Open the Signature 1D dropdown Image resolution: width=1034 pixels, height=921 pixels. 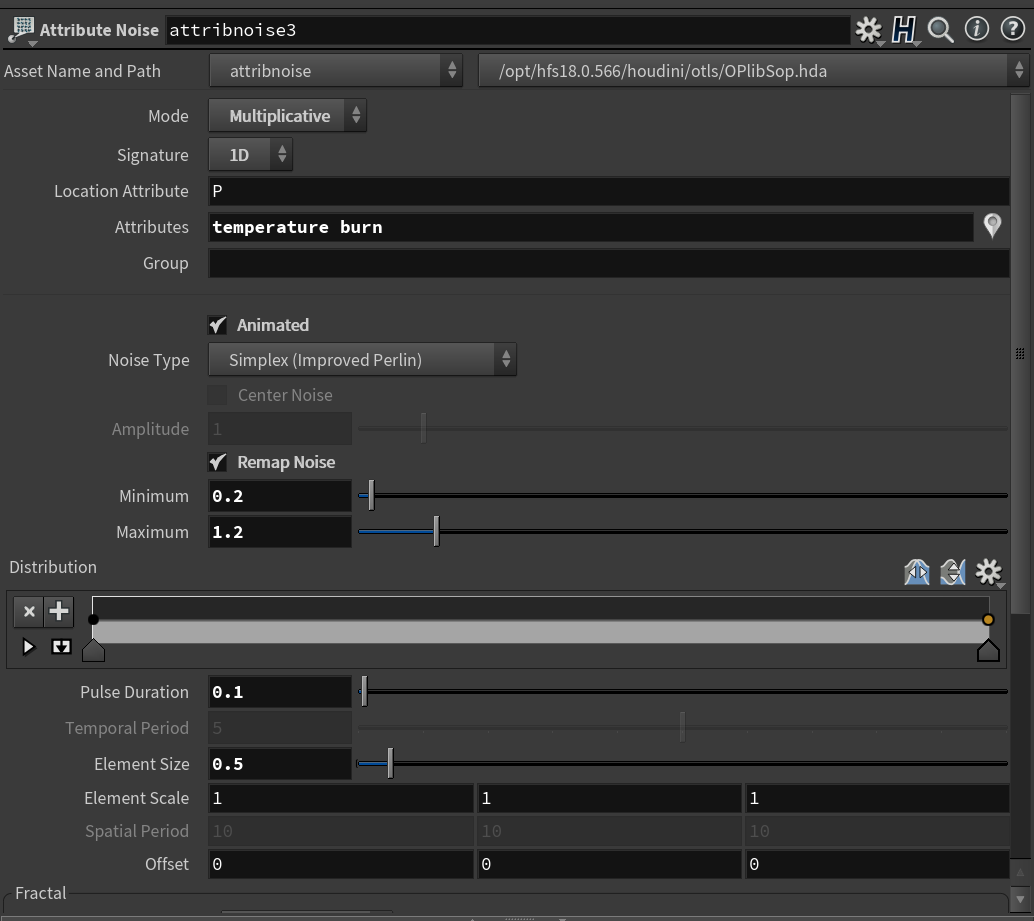pyautogui.click(x=251, y=155)
